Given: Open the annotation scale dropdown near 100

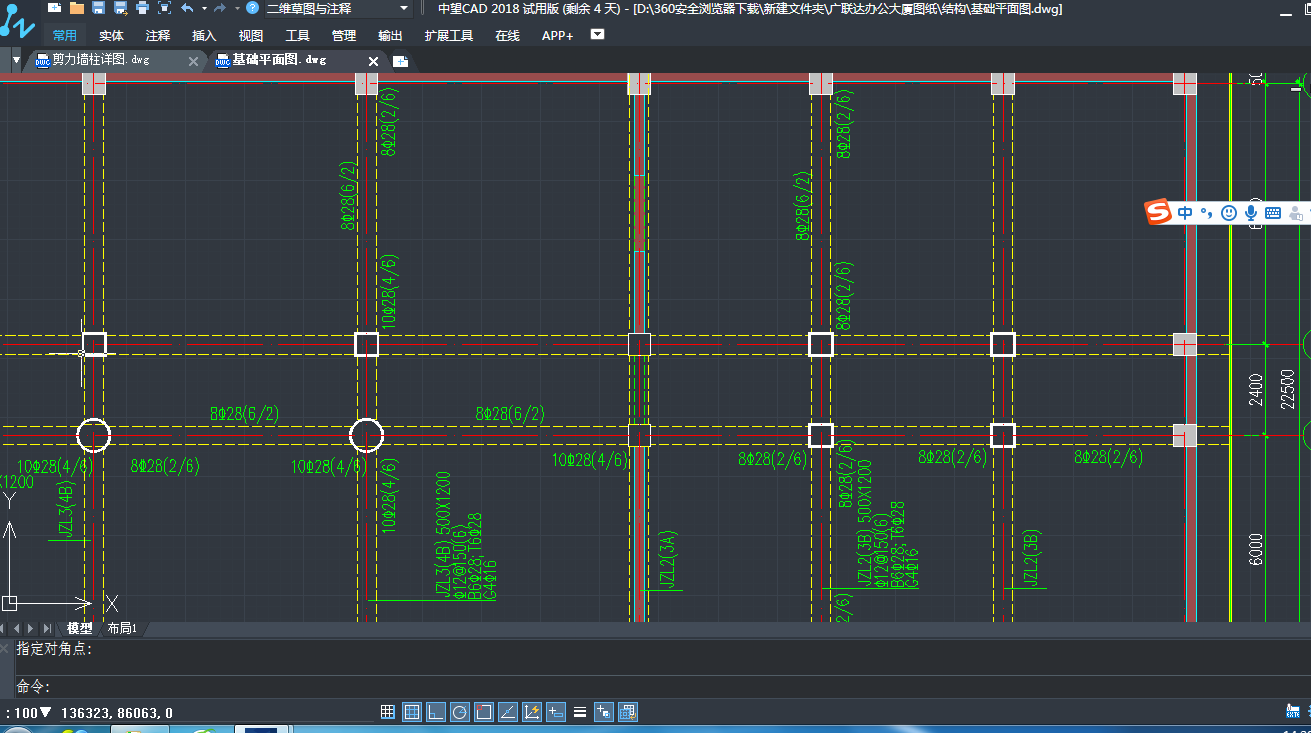Looking at the screenshot, I should click(x=45, y=712).
